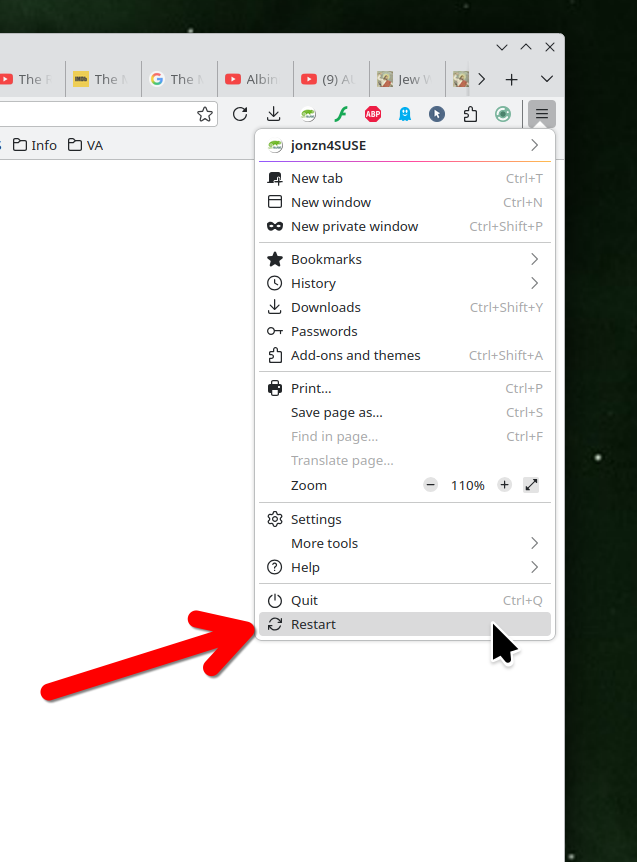
Task: Click Restart in the menu
Action: pos(405,625)
